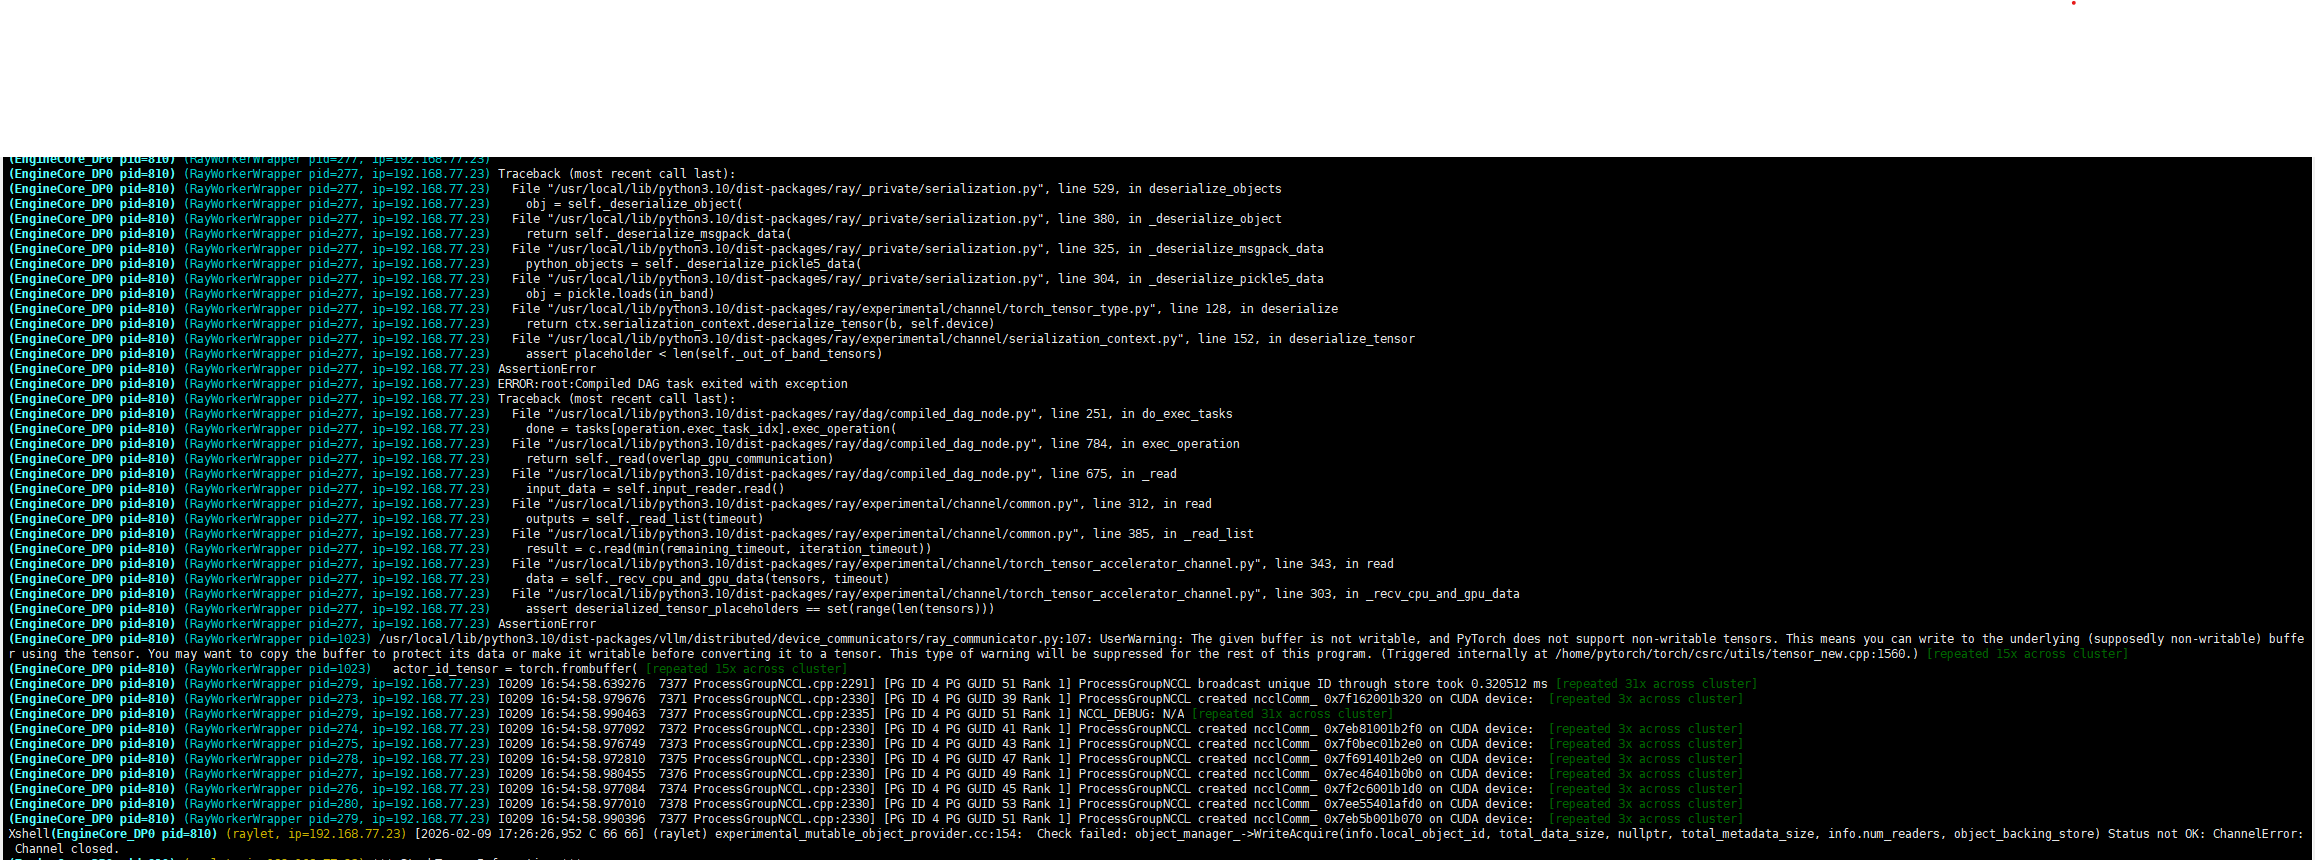Click 'assert placeholder < len(self._out_of_band_tensors)' line
This screenshot has height=860, width=2315.
tap(704, 354)
